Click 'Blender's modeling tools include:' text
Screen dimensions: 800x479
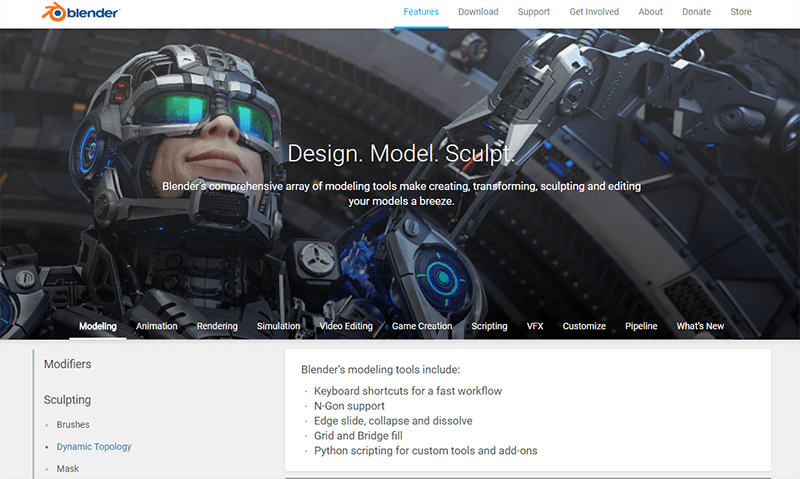[381, 369]
